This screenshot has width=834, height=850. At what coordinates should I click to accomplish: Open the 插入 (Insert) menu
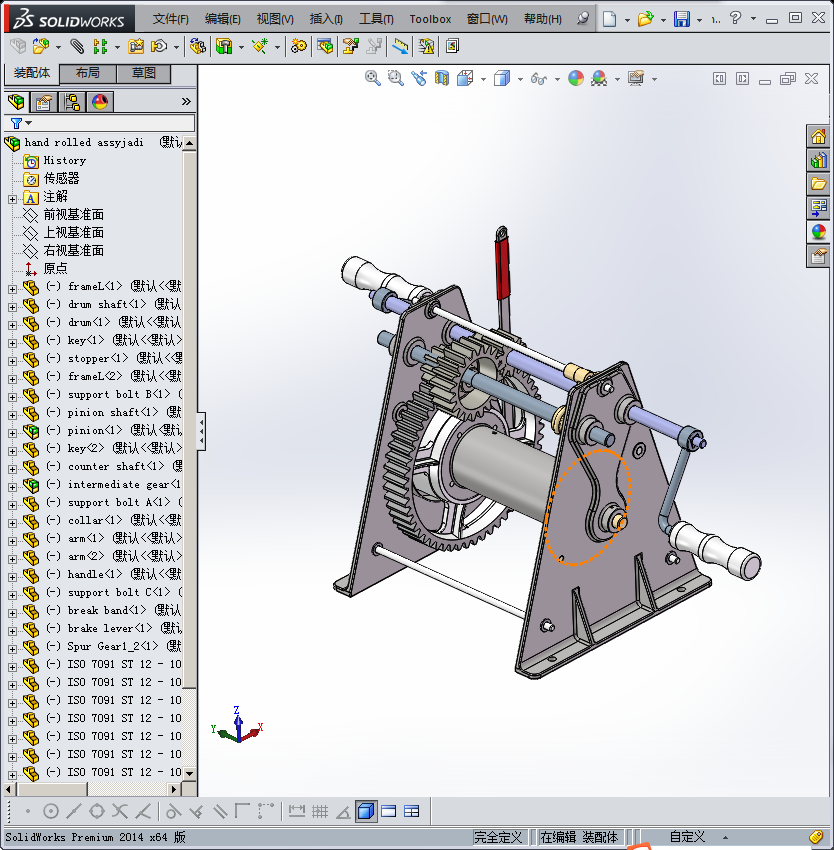pyautogui.click(x=326, y=19)
